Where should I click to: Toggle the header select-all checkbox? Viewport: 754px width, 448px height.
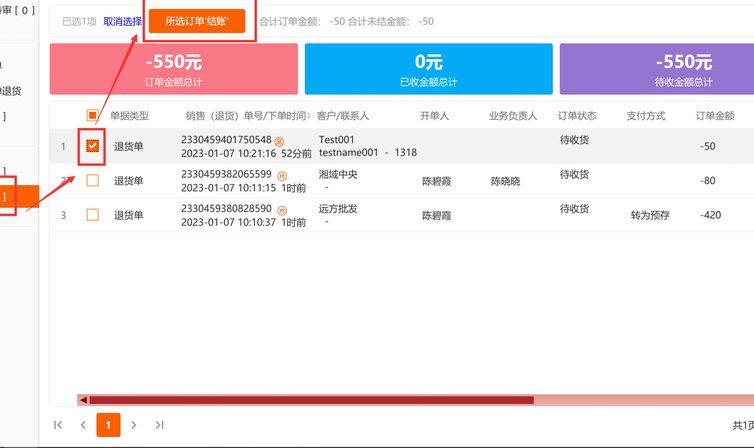coord(92,115)
